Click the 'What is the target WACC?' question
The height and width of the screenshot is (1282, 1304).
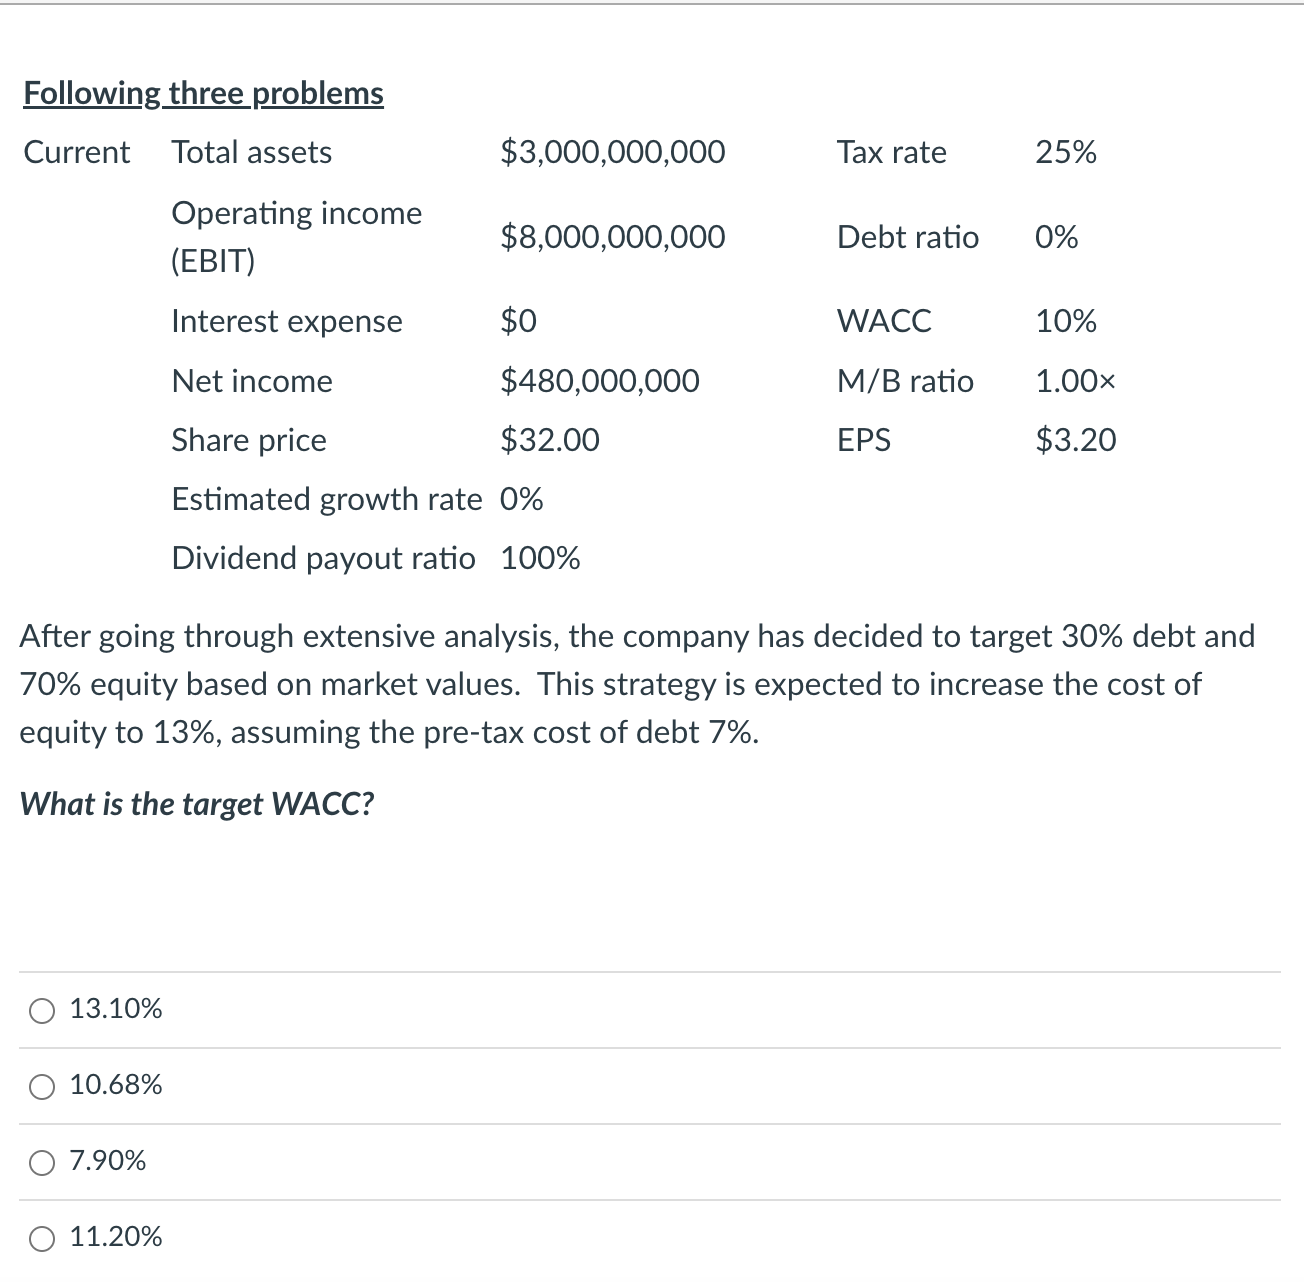[x=198, y=804]
